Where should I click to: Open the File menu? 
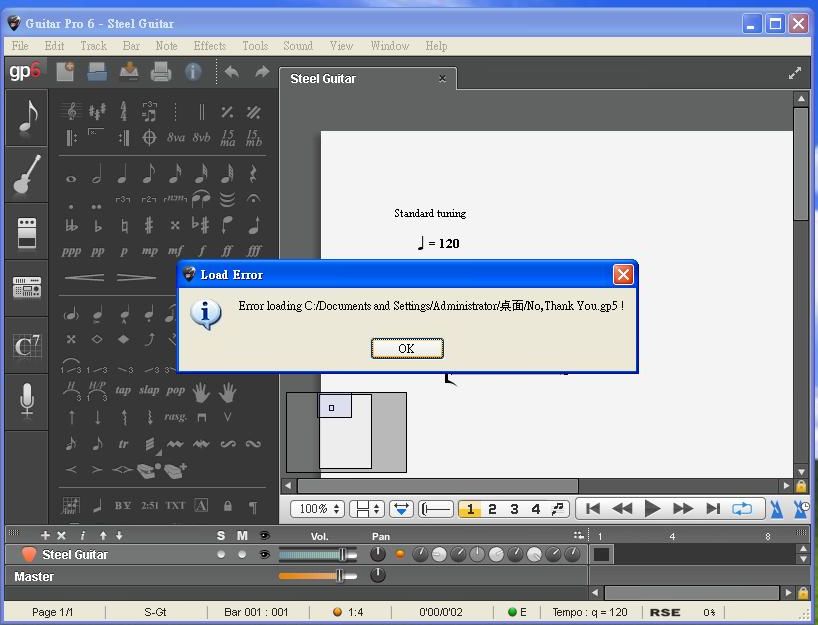click(x=20, y=46)
